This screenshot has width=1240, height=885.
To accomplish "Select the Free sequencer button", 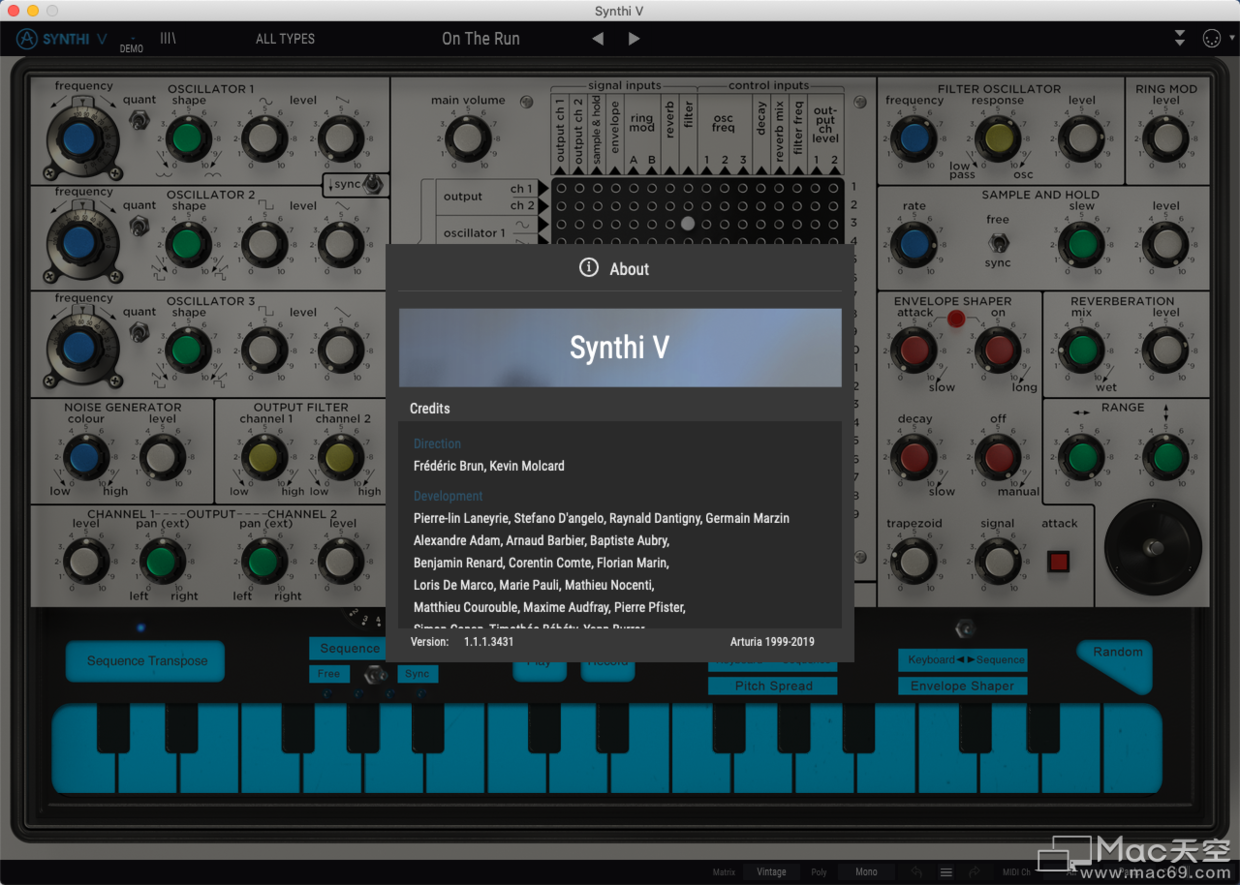I will pyautogui.click(x=329, y=674).
